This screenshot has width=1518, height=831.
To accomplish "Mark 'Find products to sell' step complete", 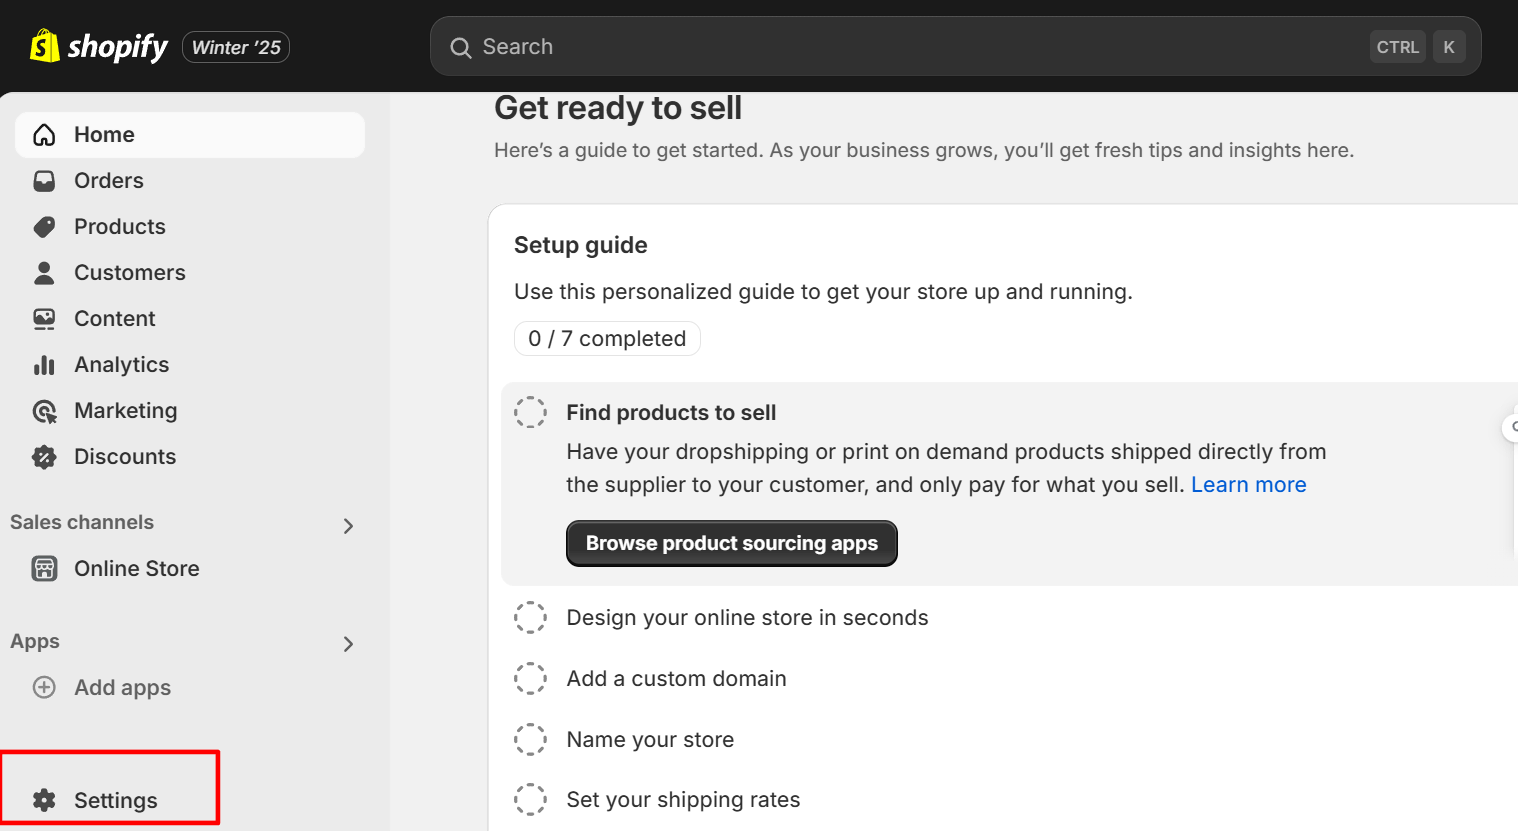I will [x=530, y=412].
